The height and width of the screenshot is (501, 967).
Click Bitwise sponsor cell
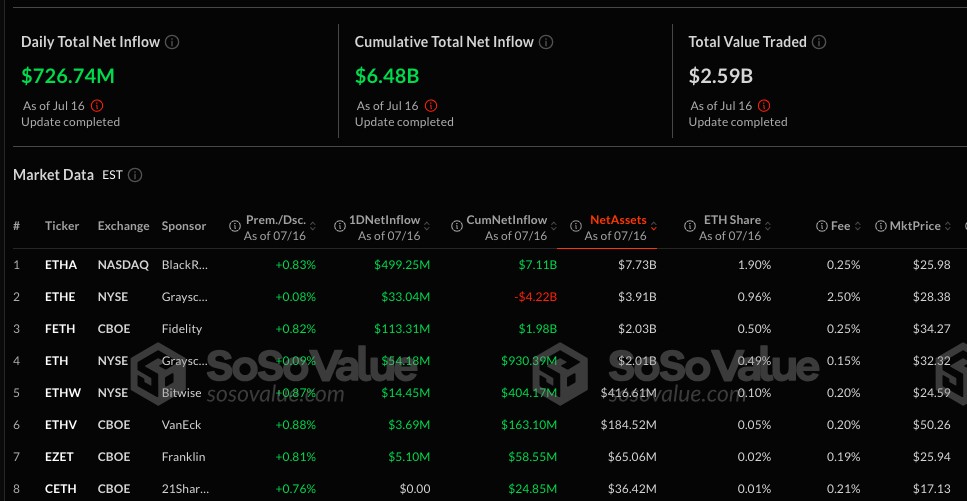(181, 393)
